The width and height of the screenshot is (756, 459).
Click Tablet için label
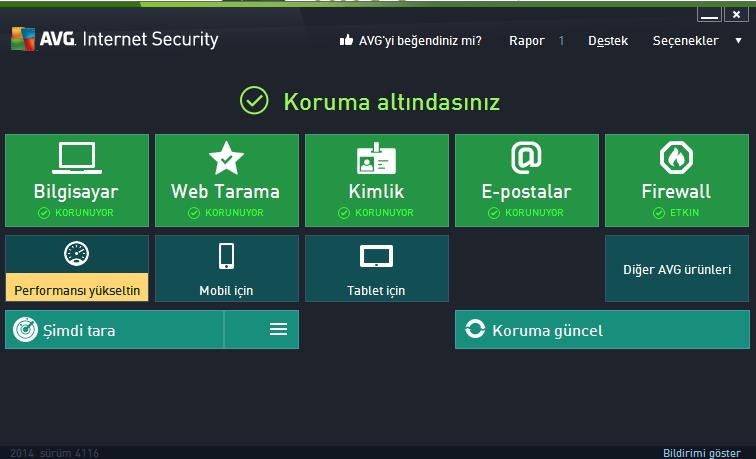pos(376,291)
